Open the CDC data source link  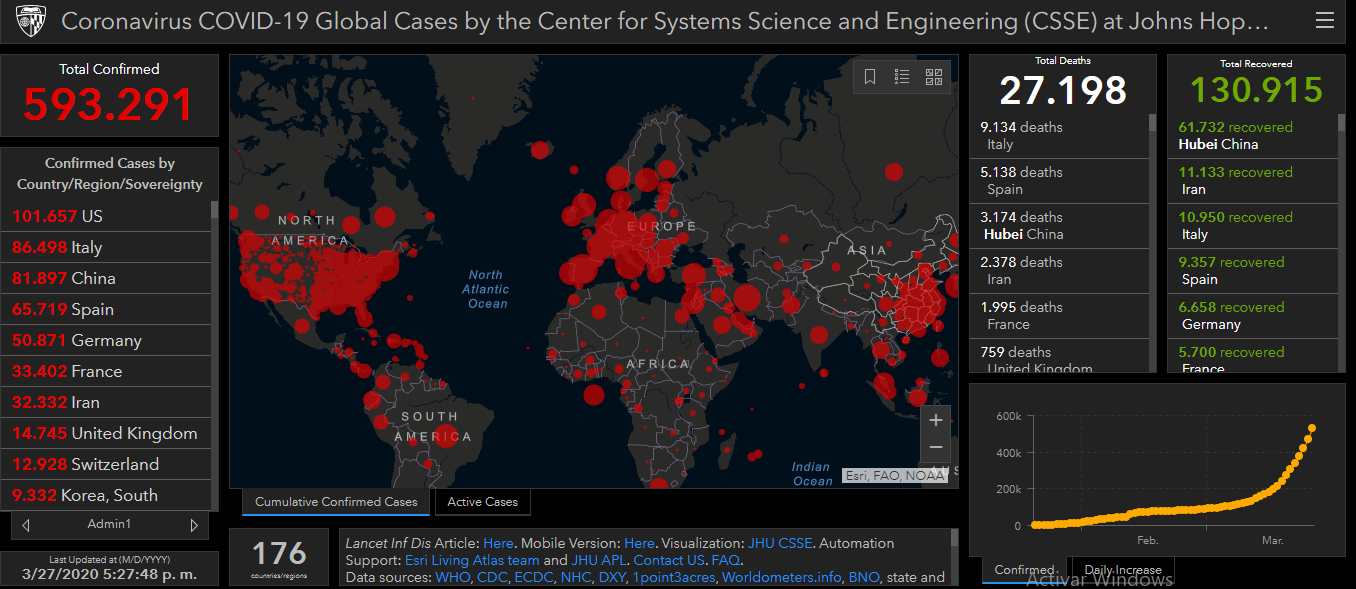[494, 578]
